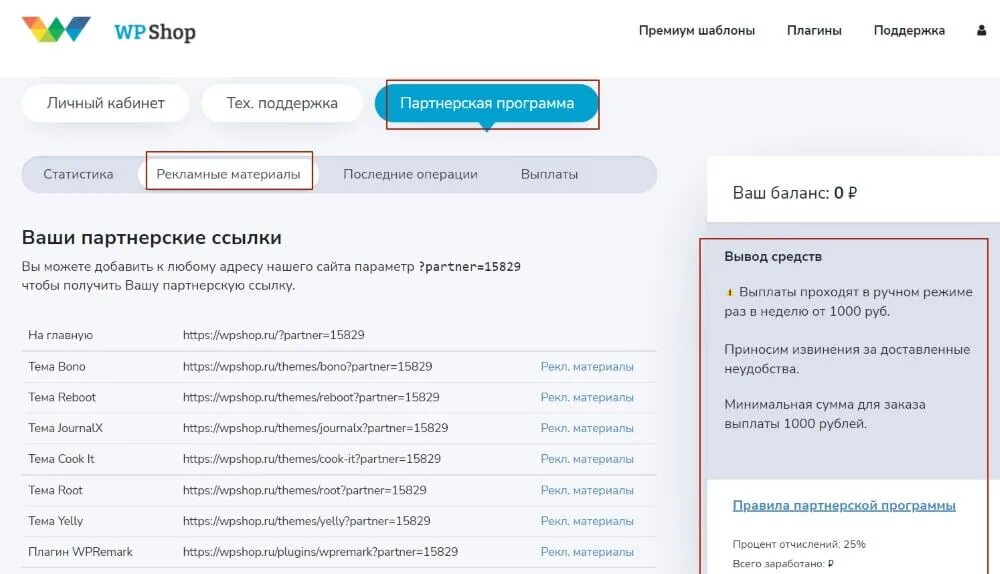Click the Вывод средств heading
Image resolution: width=1000 pixels, height=574 pixels.
pos(773,256)
